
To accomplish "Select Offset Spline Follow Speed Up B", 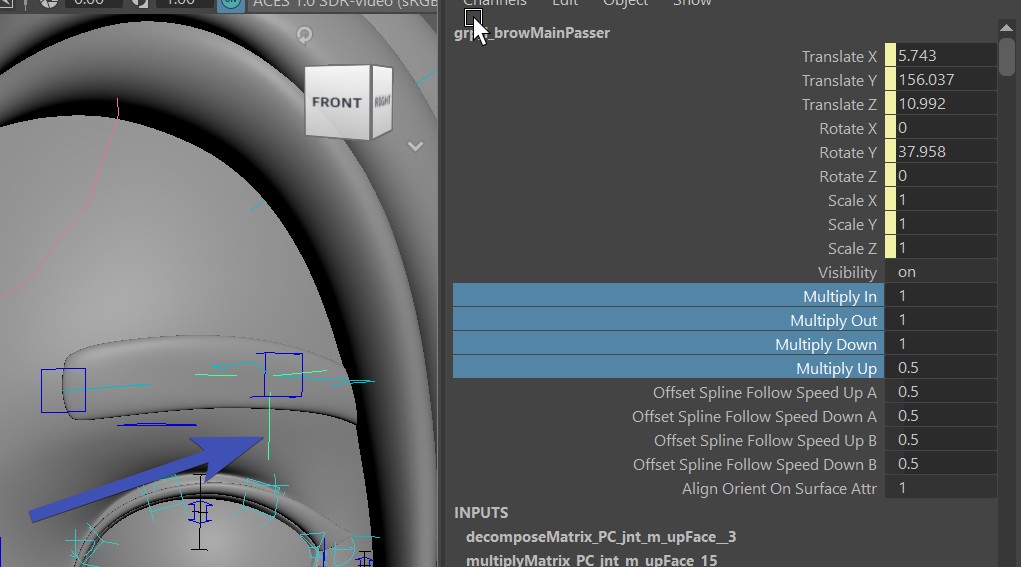I will pyautogui.click(x=765, y=441).
